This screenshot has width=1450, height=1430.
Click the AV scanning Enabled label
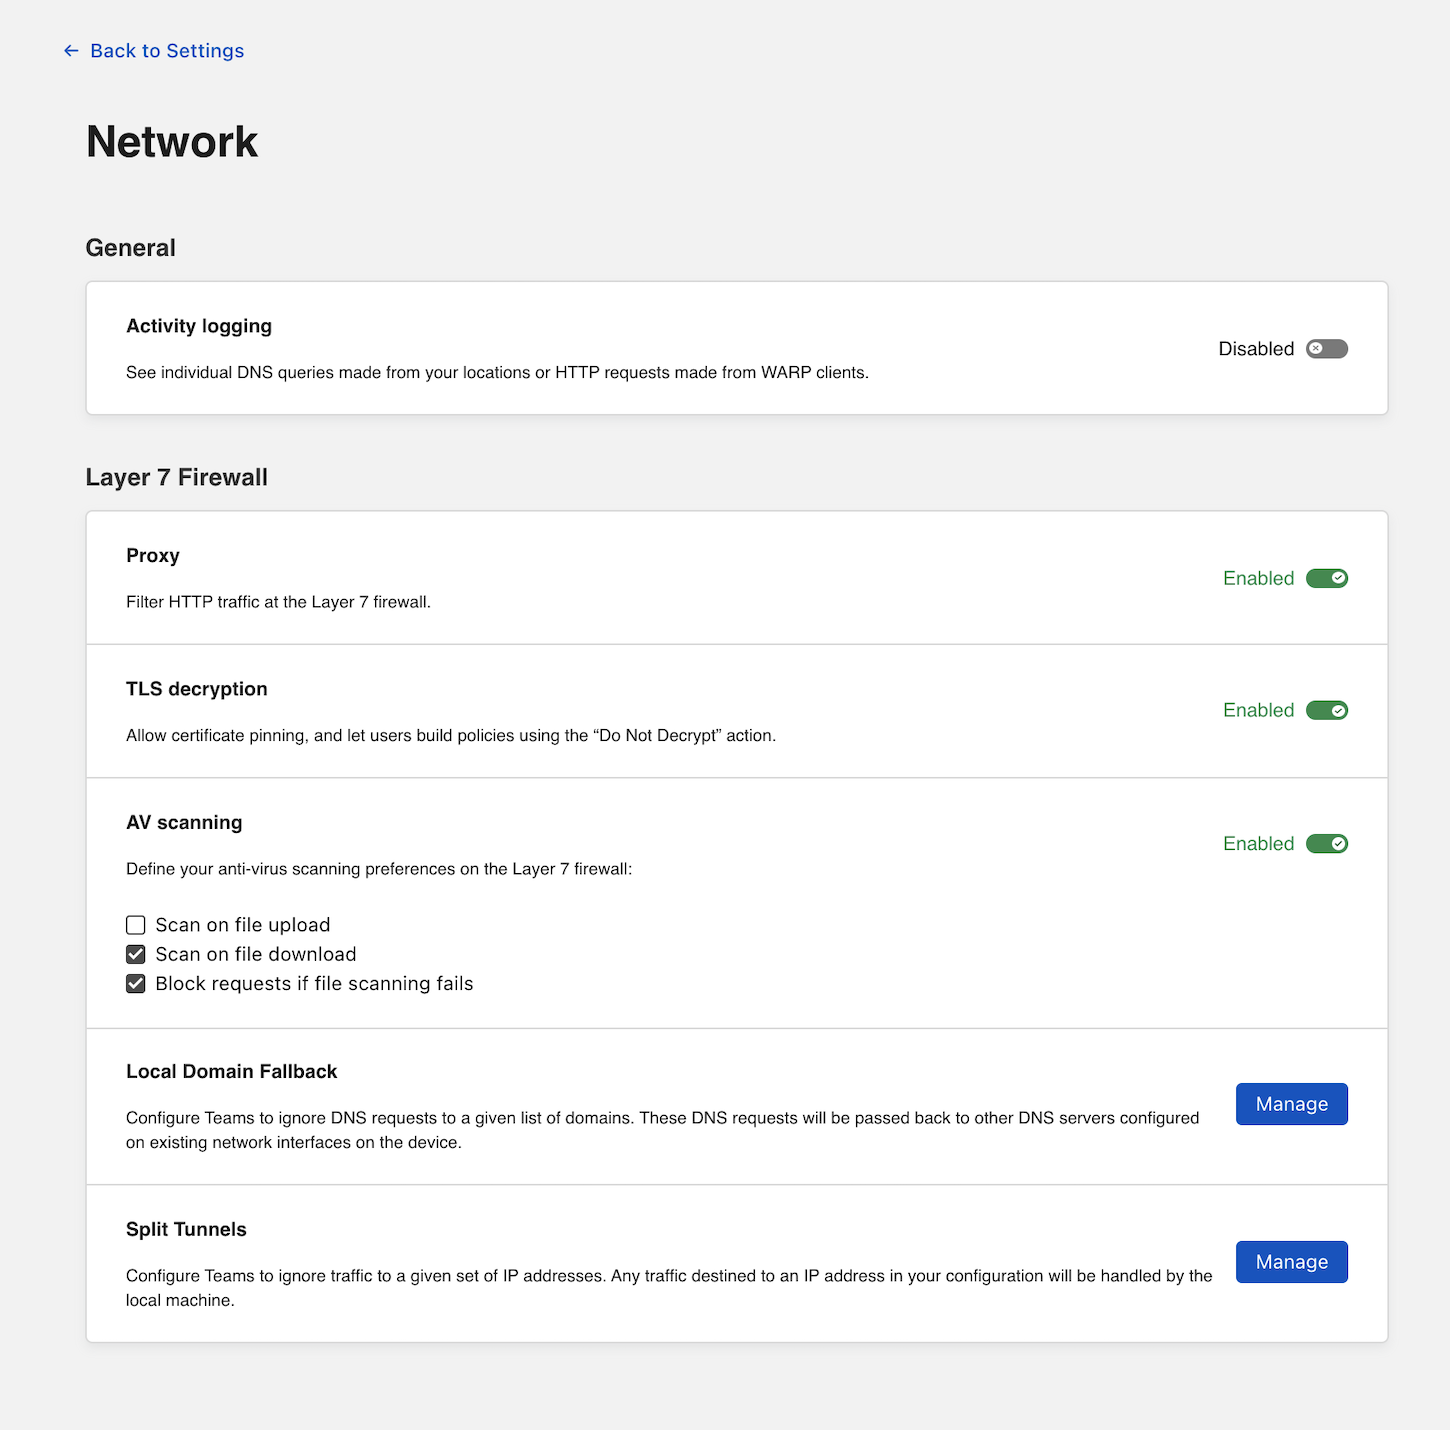click(x=1258, y=843)
